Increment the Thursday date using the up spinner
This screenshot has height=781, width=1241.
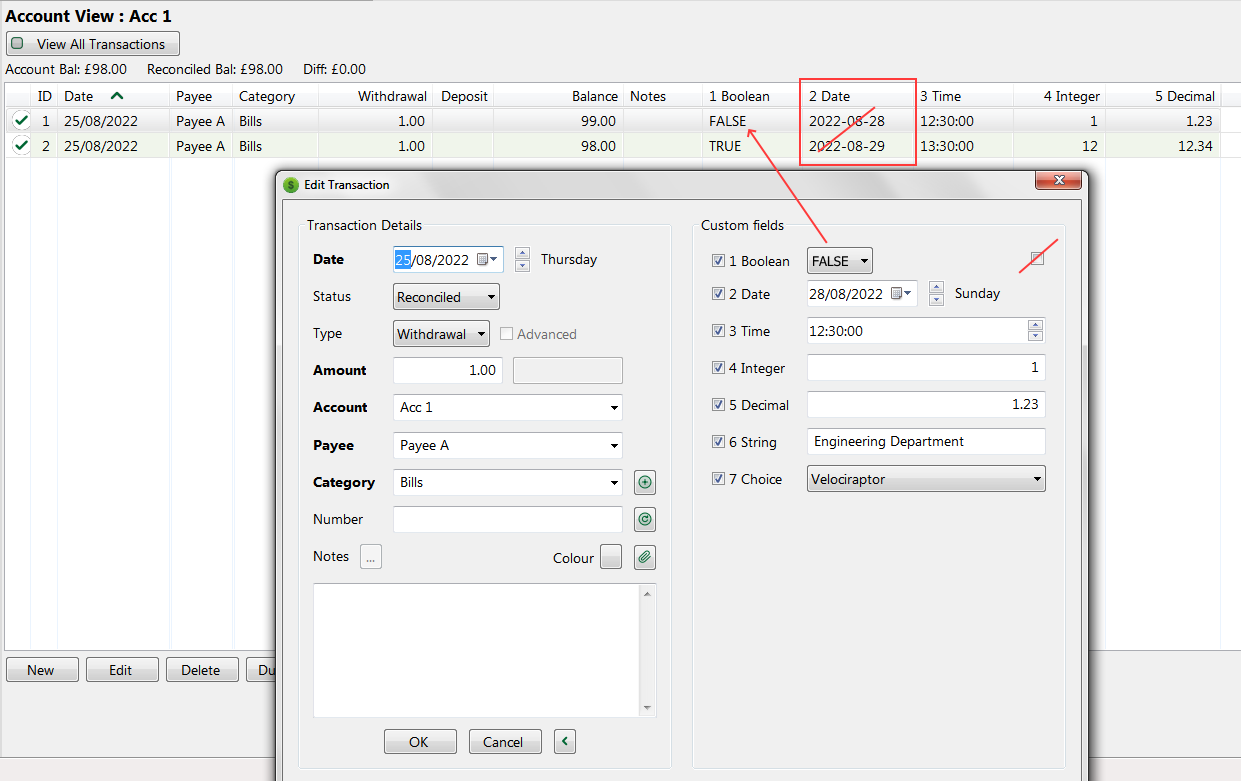pyautogui.click(x=522, y=253)
